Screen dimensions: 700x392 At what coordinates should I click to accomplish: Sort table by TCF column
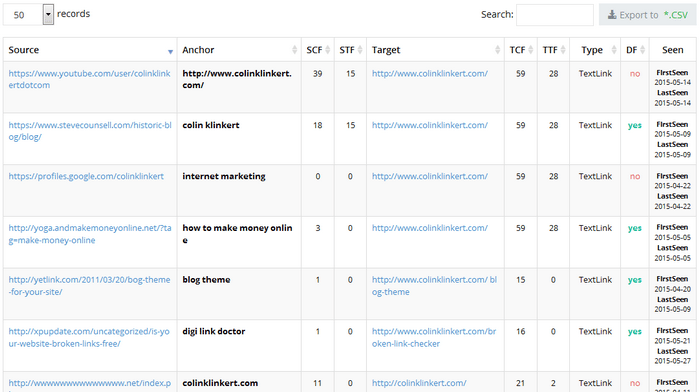click(x=521, y=50)
